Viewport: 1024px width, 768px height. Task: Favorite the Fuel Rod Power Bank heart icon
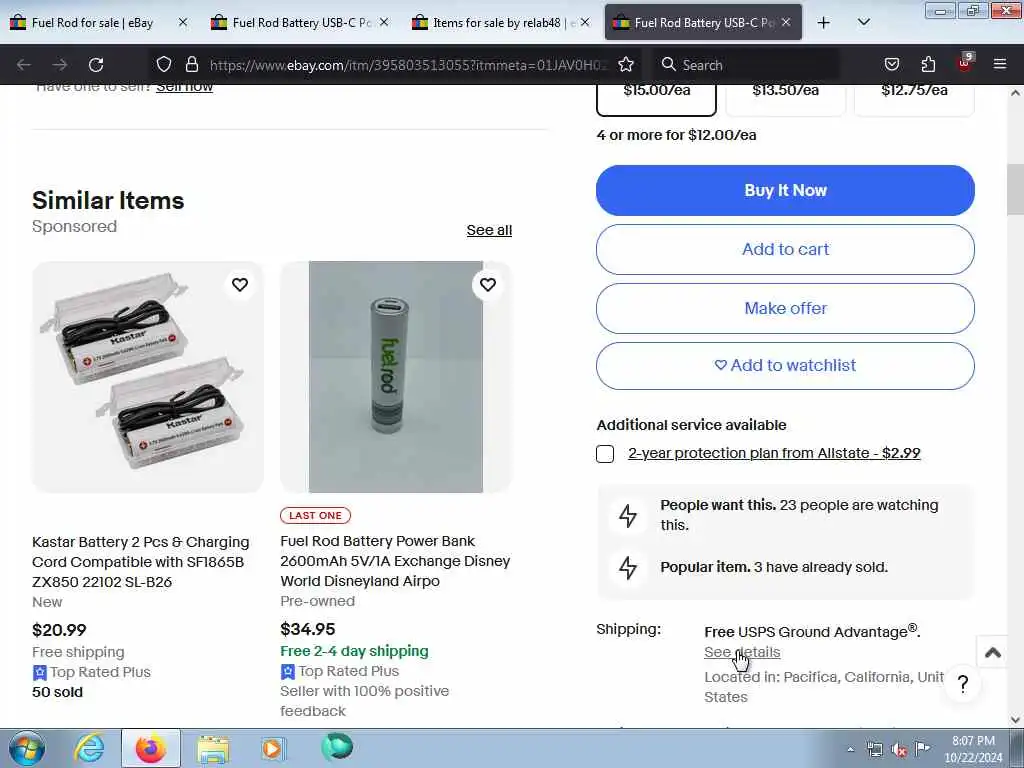(x=488, y=285)
